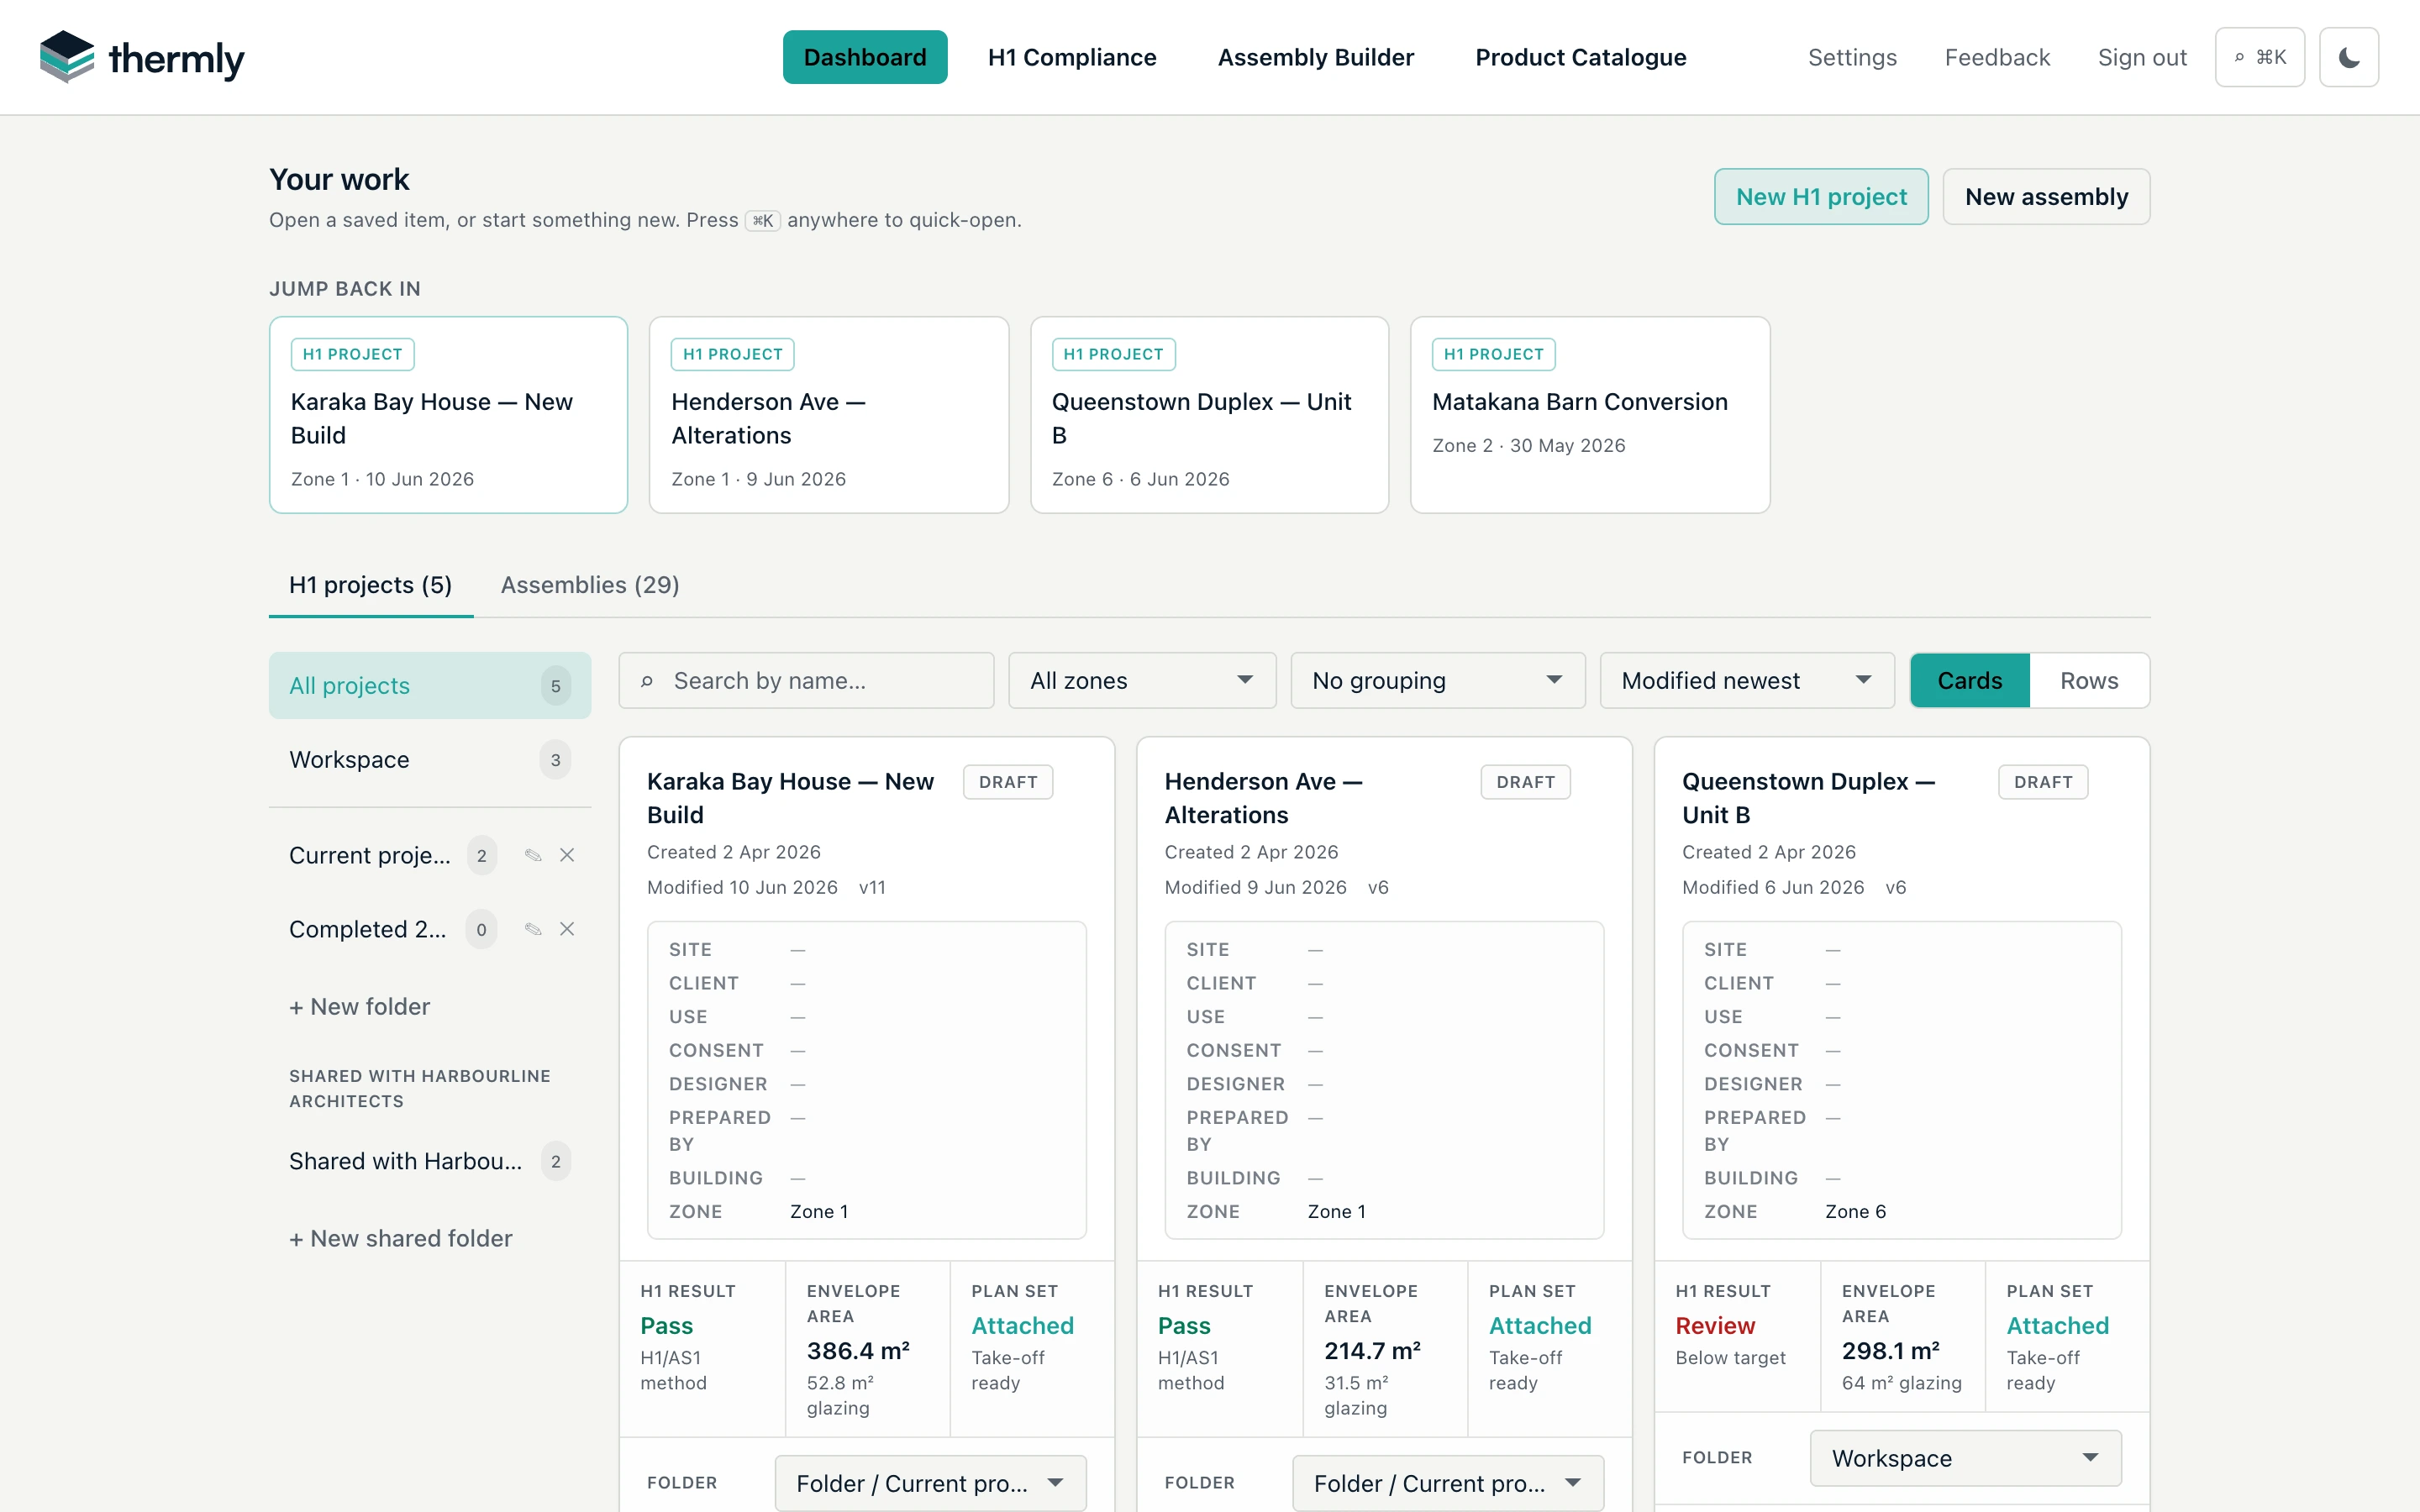
Task: Click Sign out
Action: pos(2142,57)
